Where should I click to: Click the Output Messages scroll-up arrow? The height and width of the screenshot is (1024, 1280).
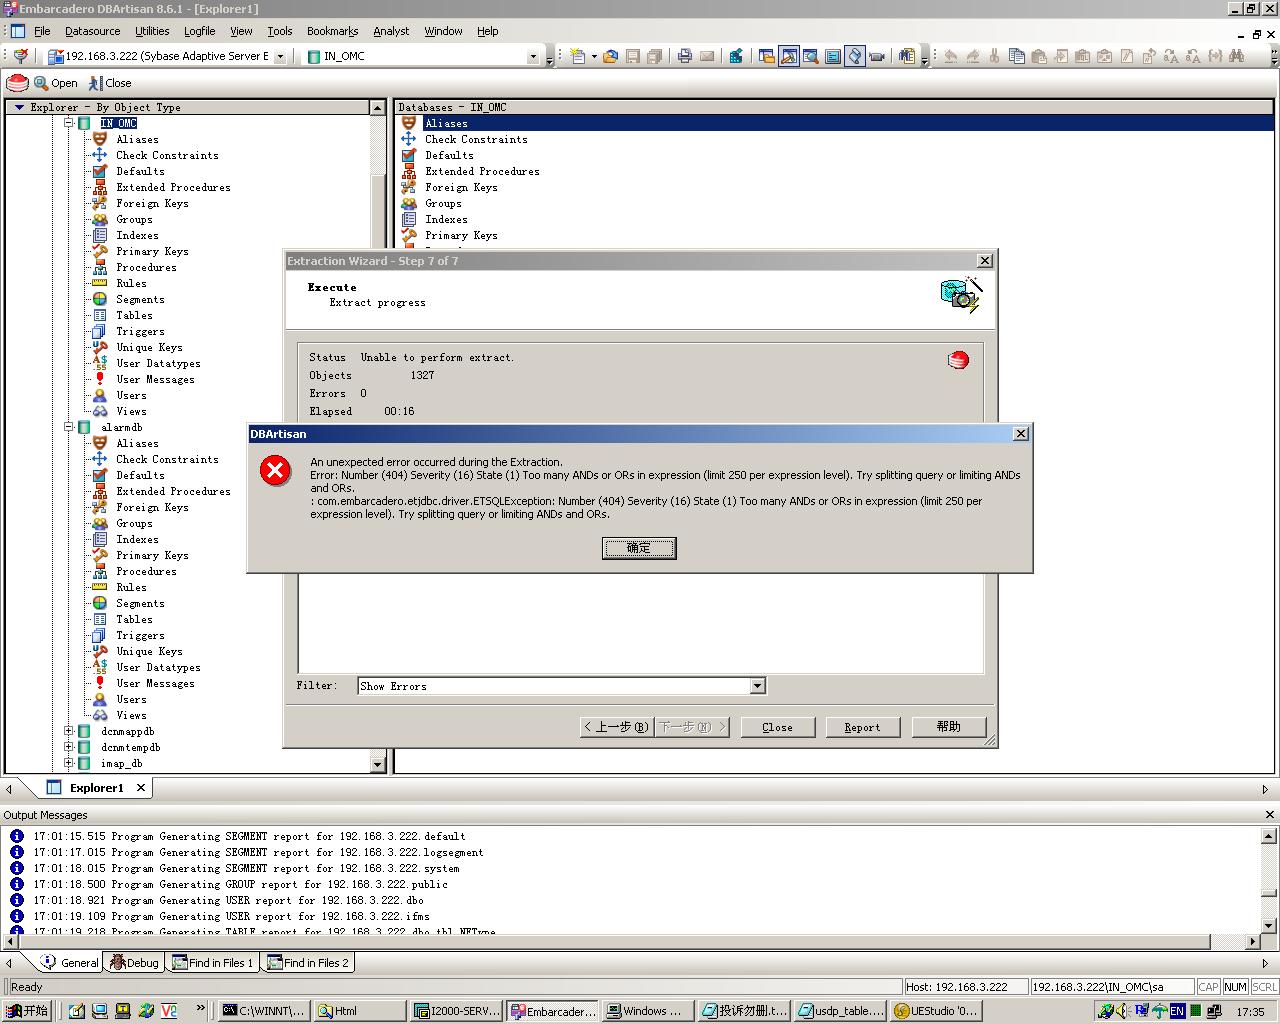[x=1268, y=836]
